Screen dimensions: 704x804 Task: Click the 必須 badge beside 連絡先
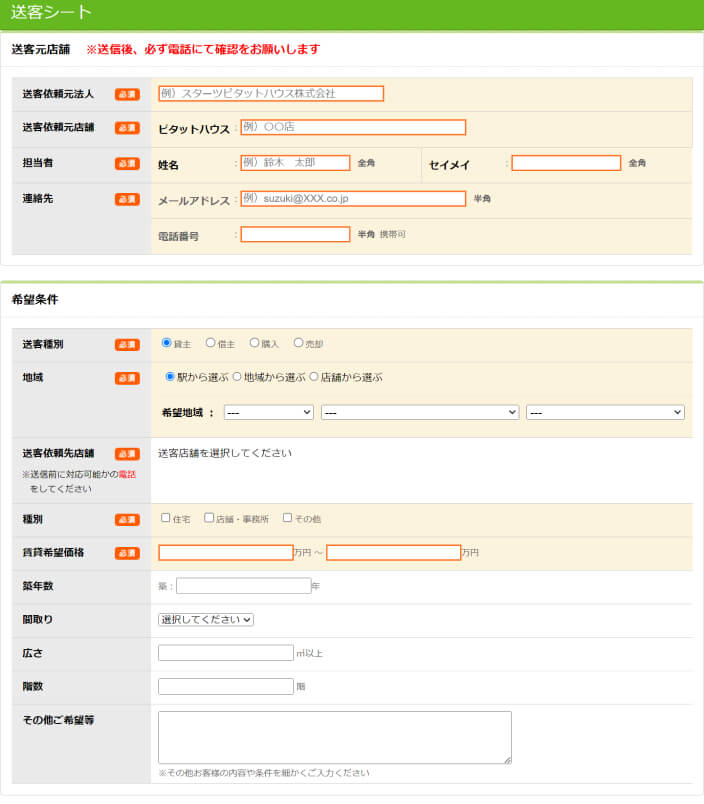[127, 199]
